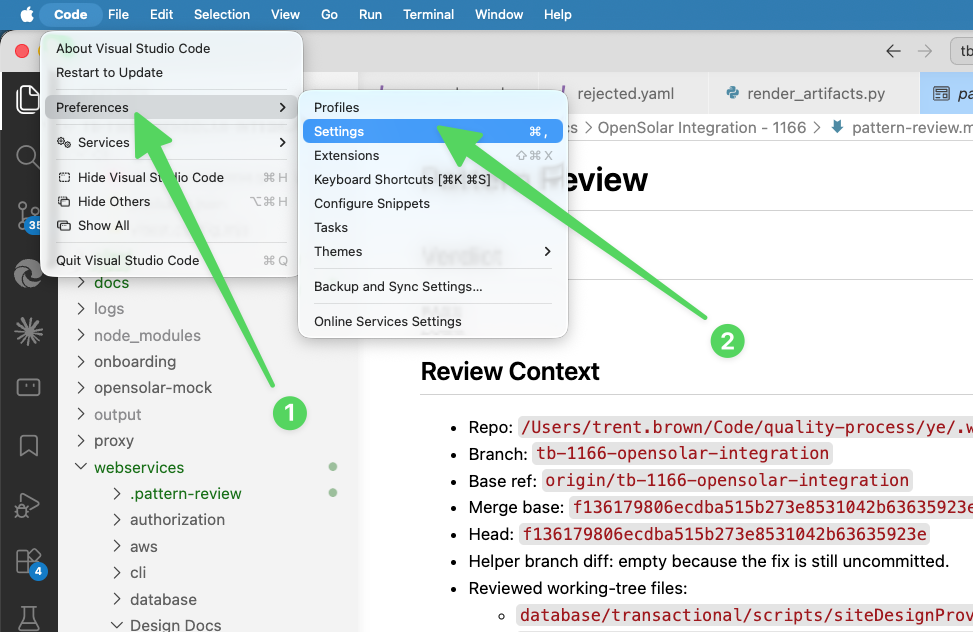Expand the Services submenu arrow
973x632 pixels.
[x=282, y=142]
